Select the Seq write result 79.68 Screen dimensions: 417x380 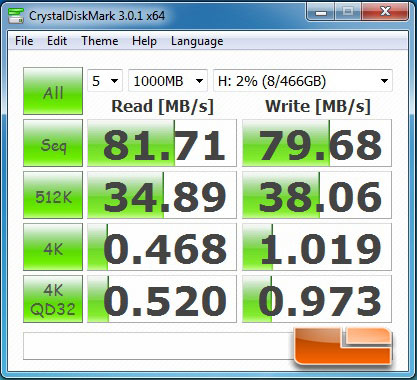pyautogui.click(x=317, y=143)
